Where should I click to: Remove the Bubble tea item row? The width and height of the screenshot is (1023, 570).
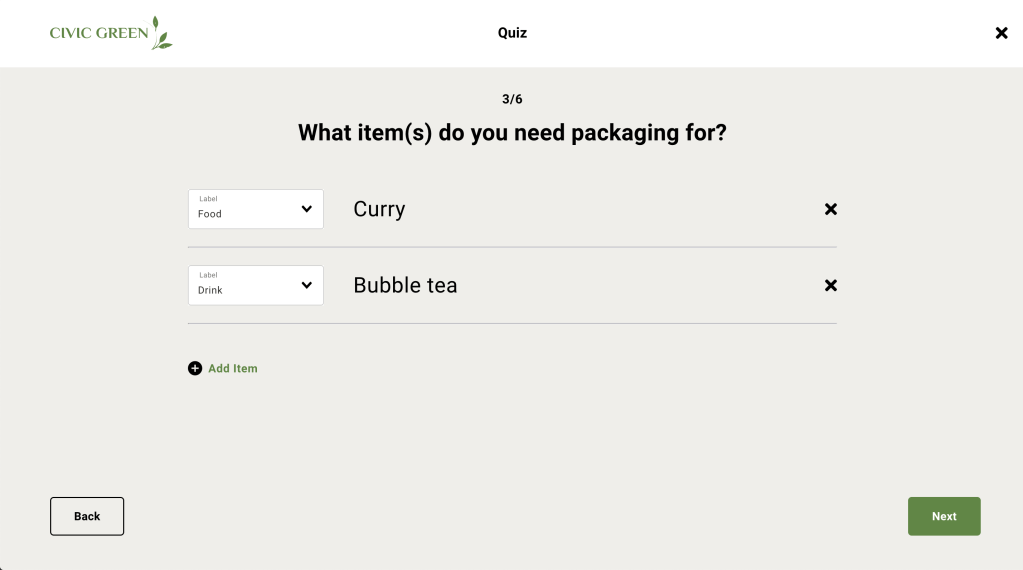click(x=830, y=285)
